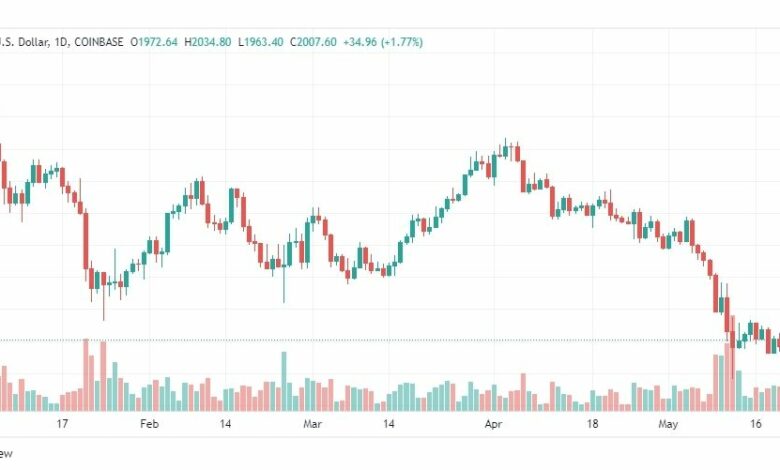Image resolution: width=780 pixels, height=470 pixels.
Task: Click the 14 label between Feb and Mar
Action: pyautogui.click(x=225, y=424)
